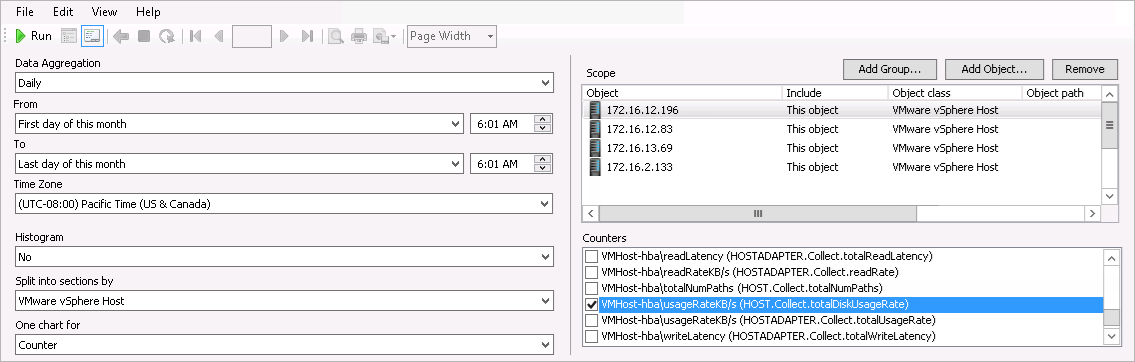Sort by the Object class column header
1135x362 pixels.
pyautogui.click(x=954, y=93)
